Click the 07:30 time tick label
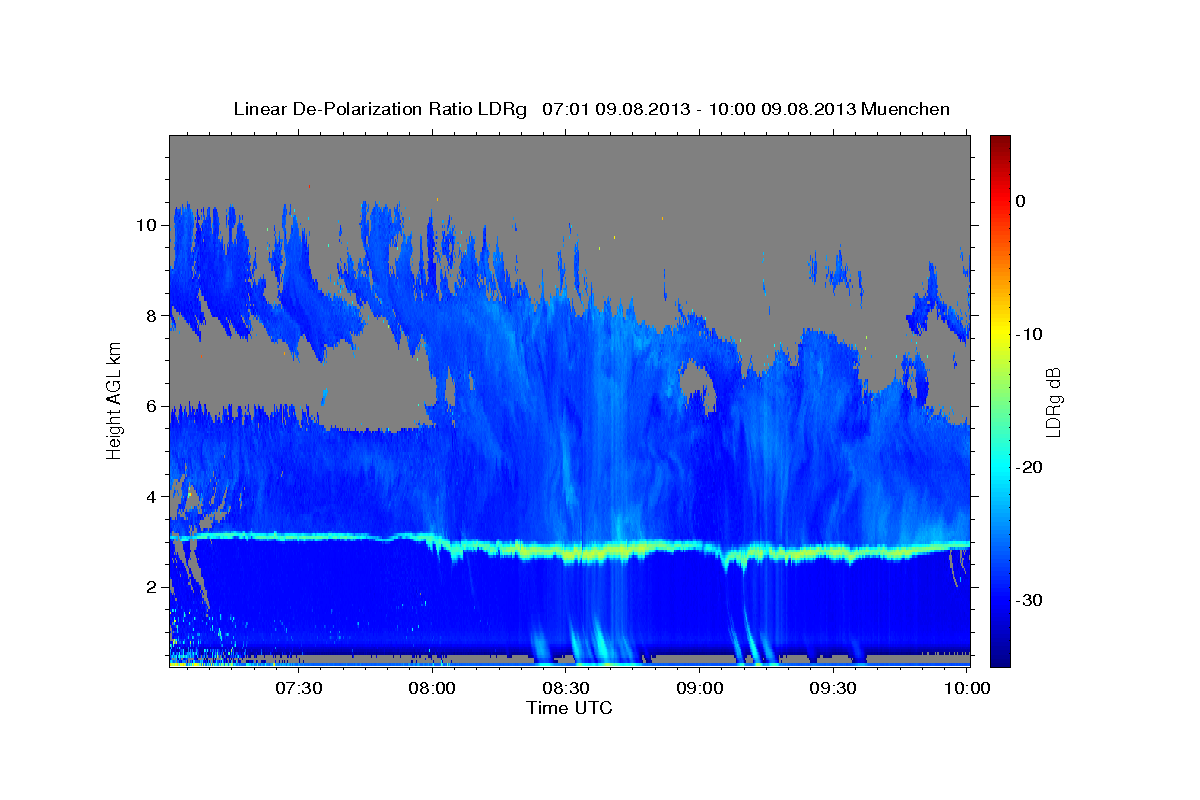Viewport: 1200px width, 800px height. pyautogui.click(x=299, y=688)
